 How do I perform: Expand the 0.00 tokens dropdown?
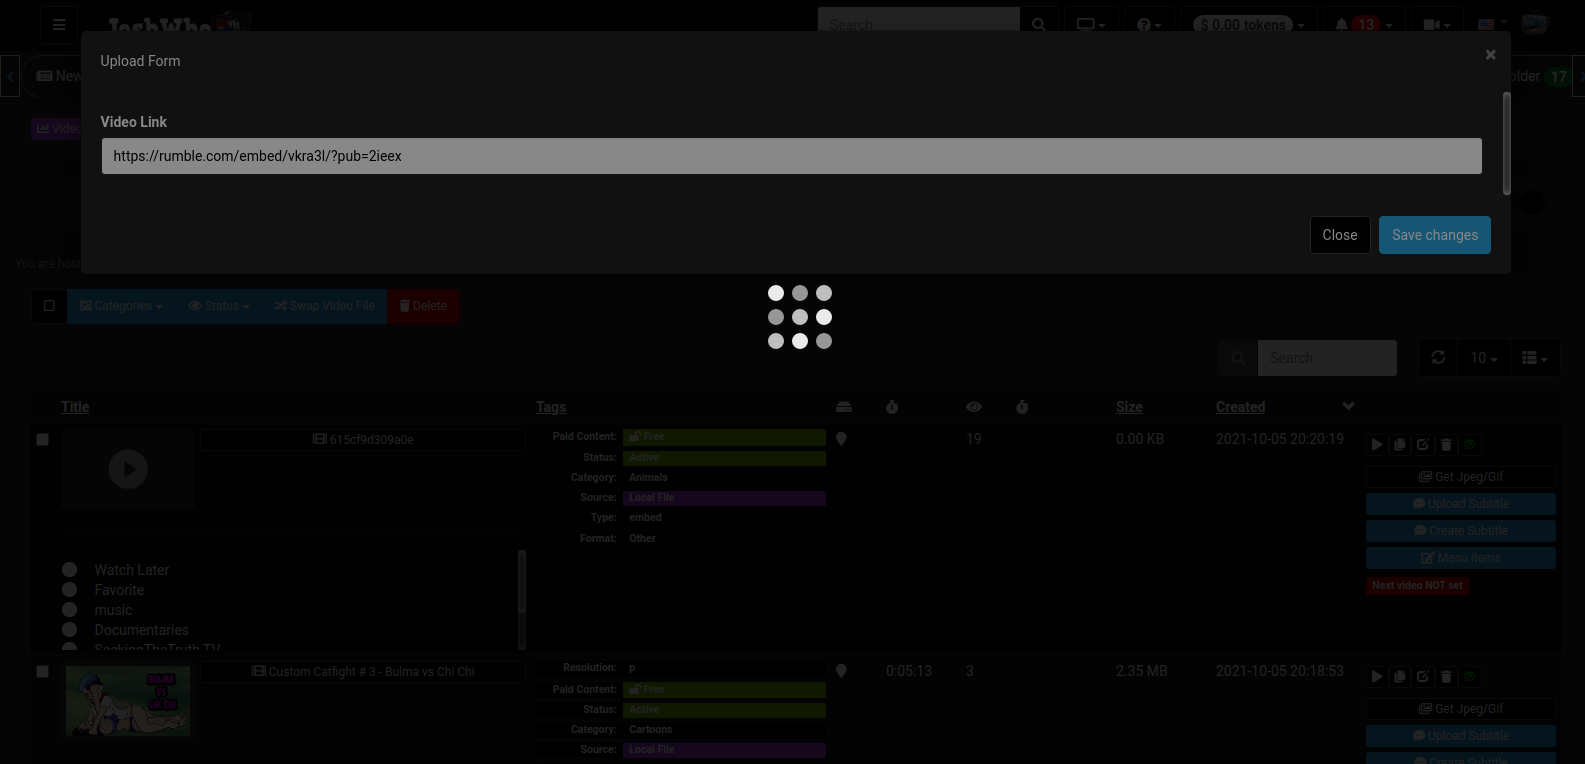coord(1249,25)
